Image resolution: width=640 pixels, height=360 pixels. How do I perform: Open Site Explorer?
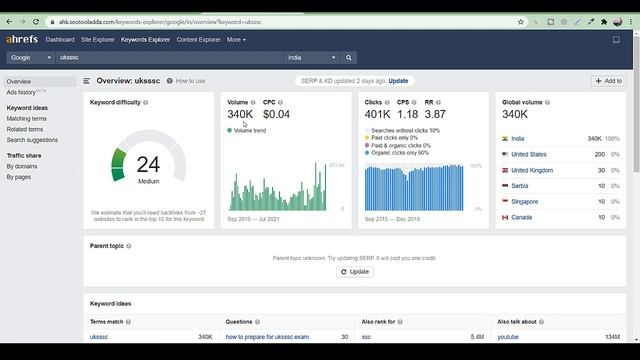[x=98, y=40]
